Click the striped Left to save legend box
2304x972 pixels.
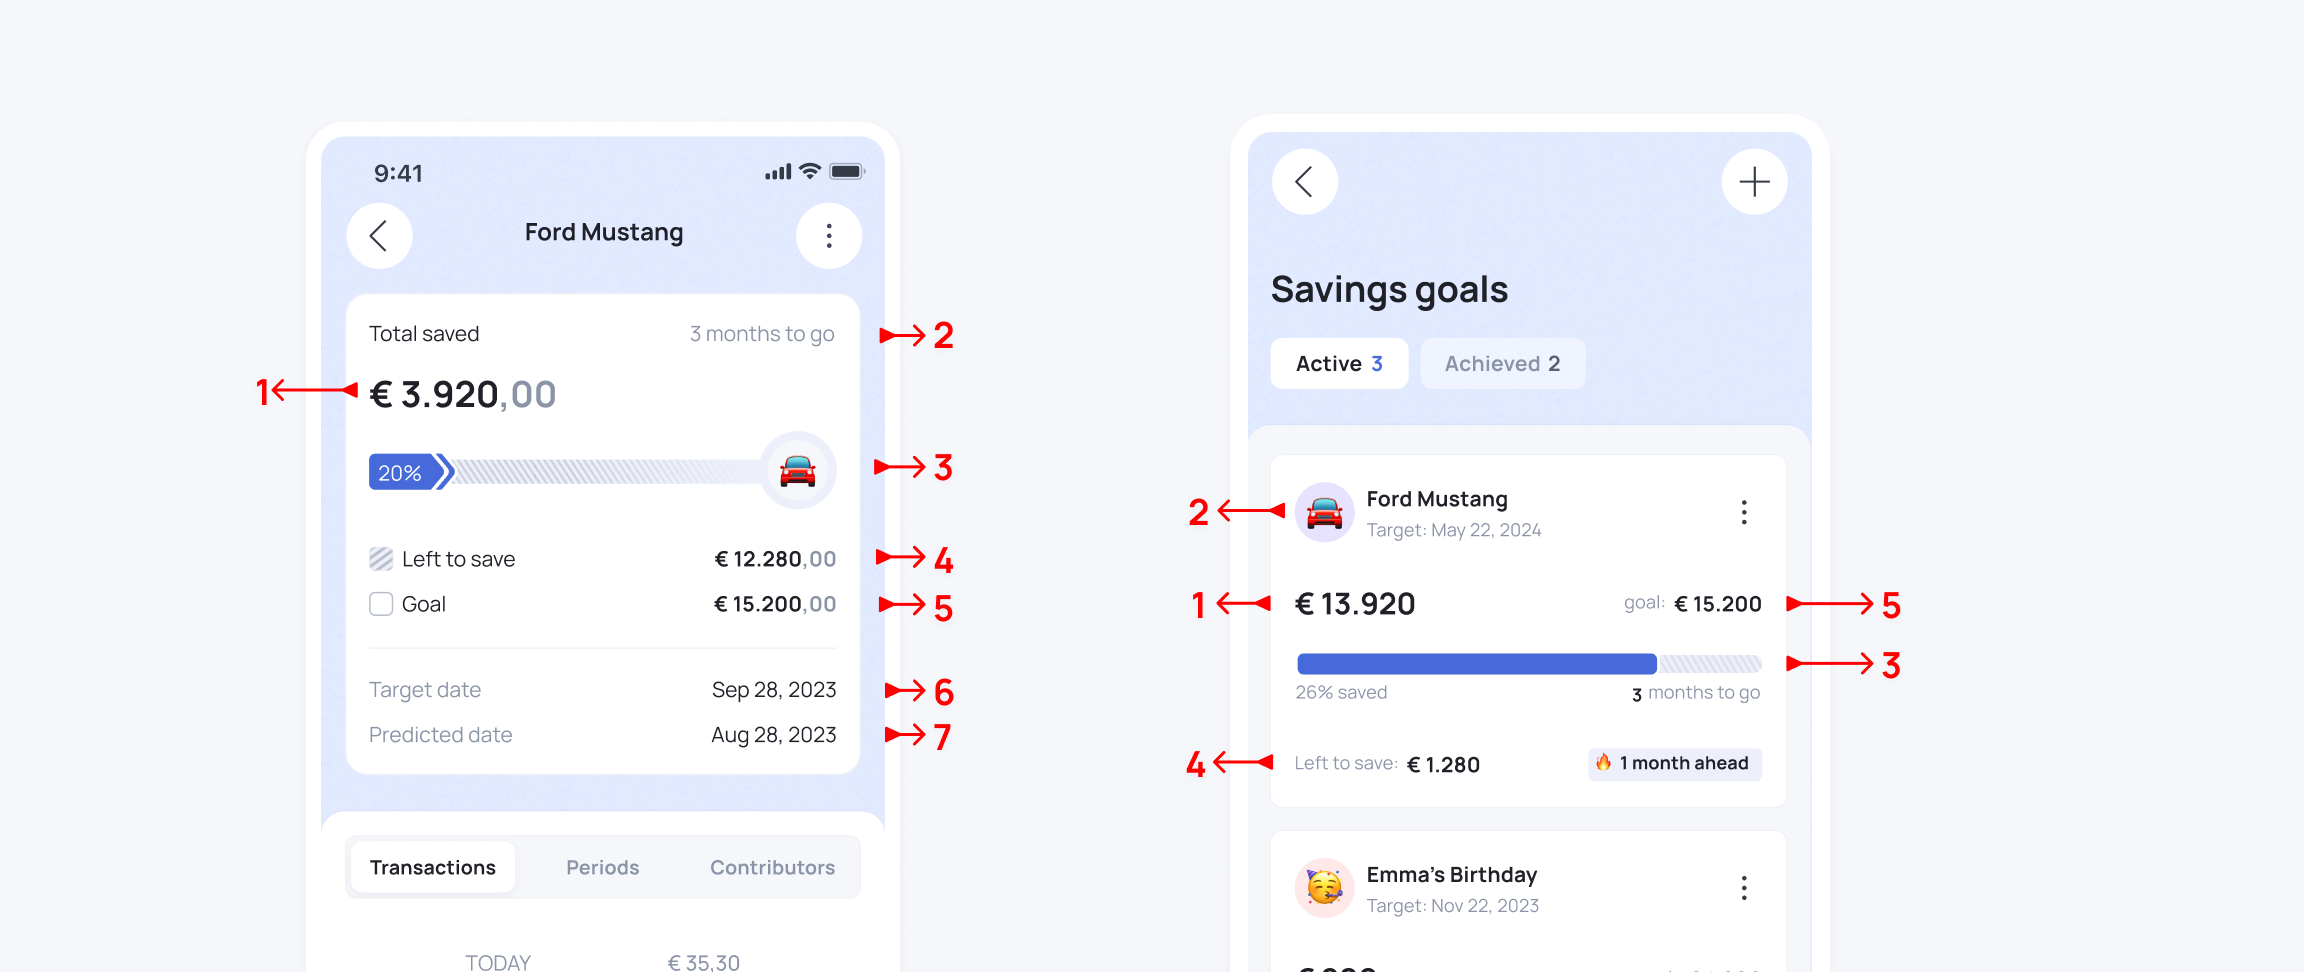click(x=381, y=559)
